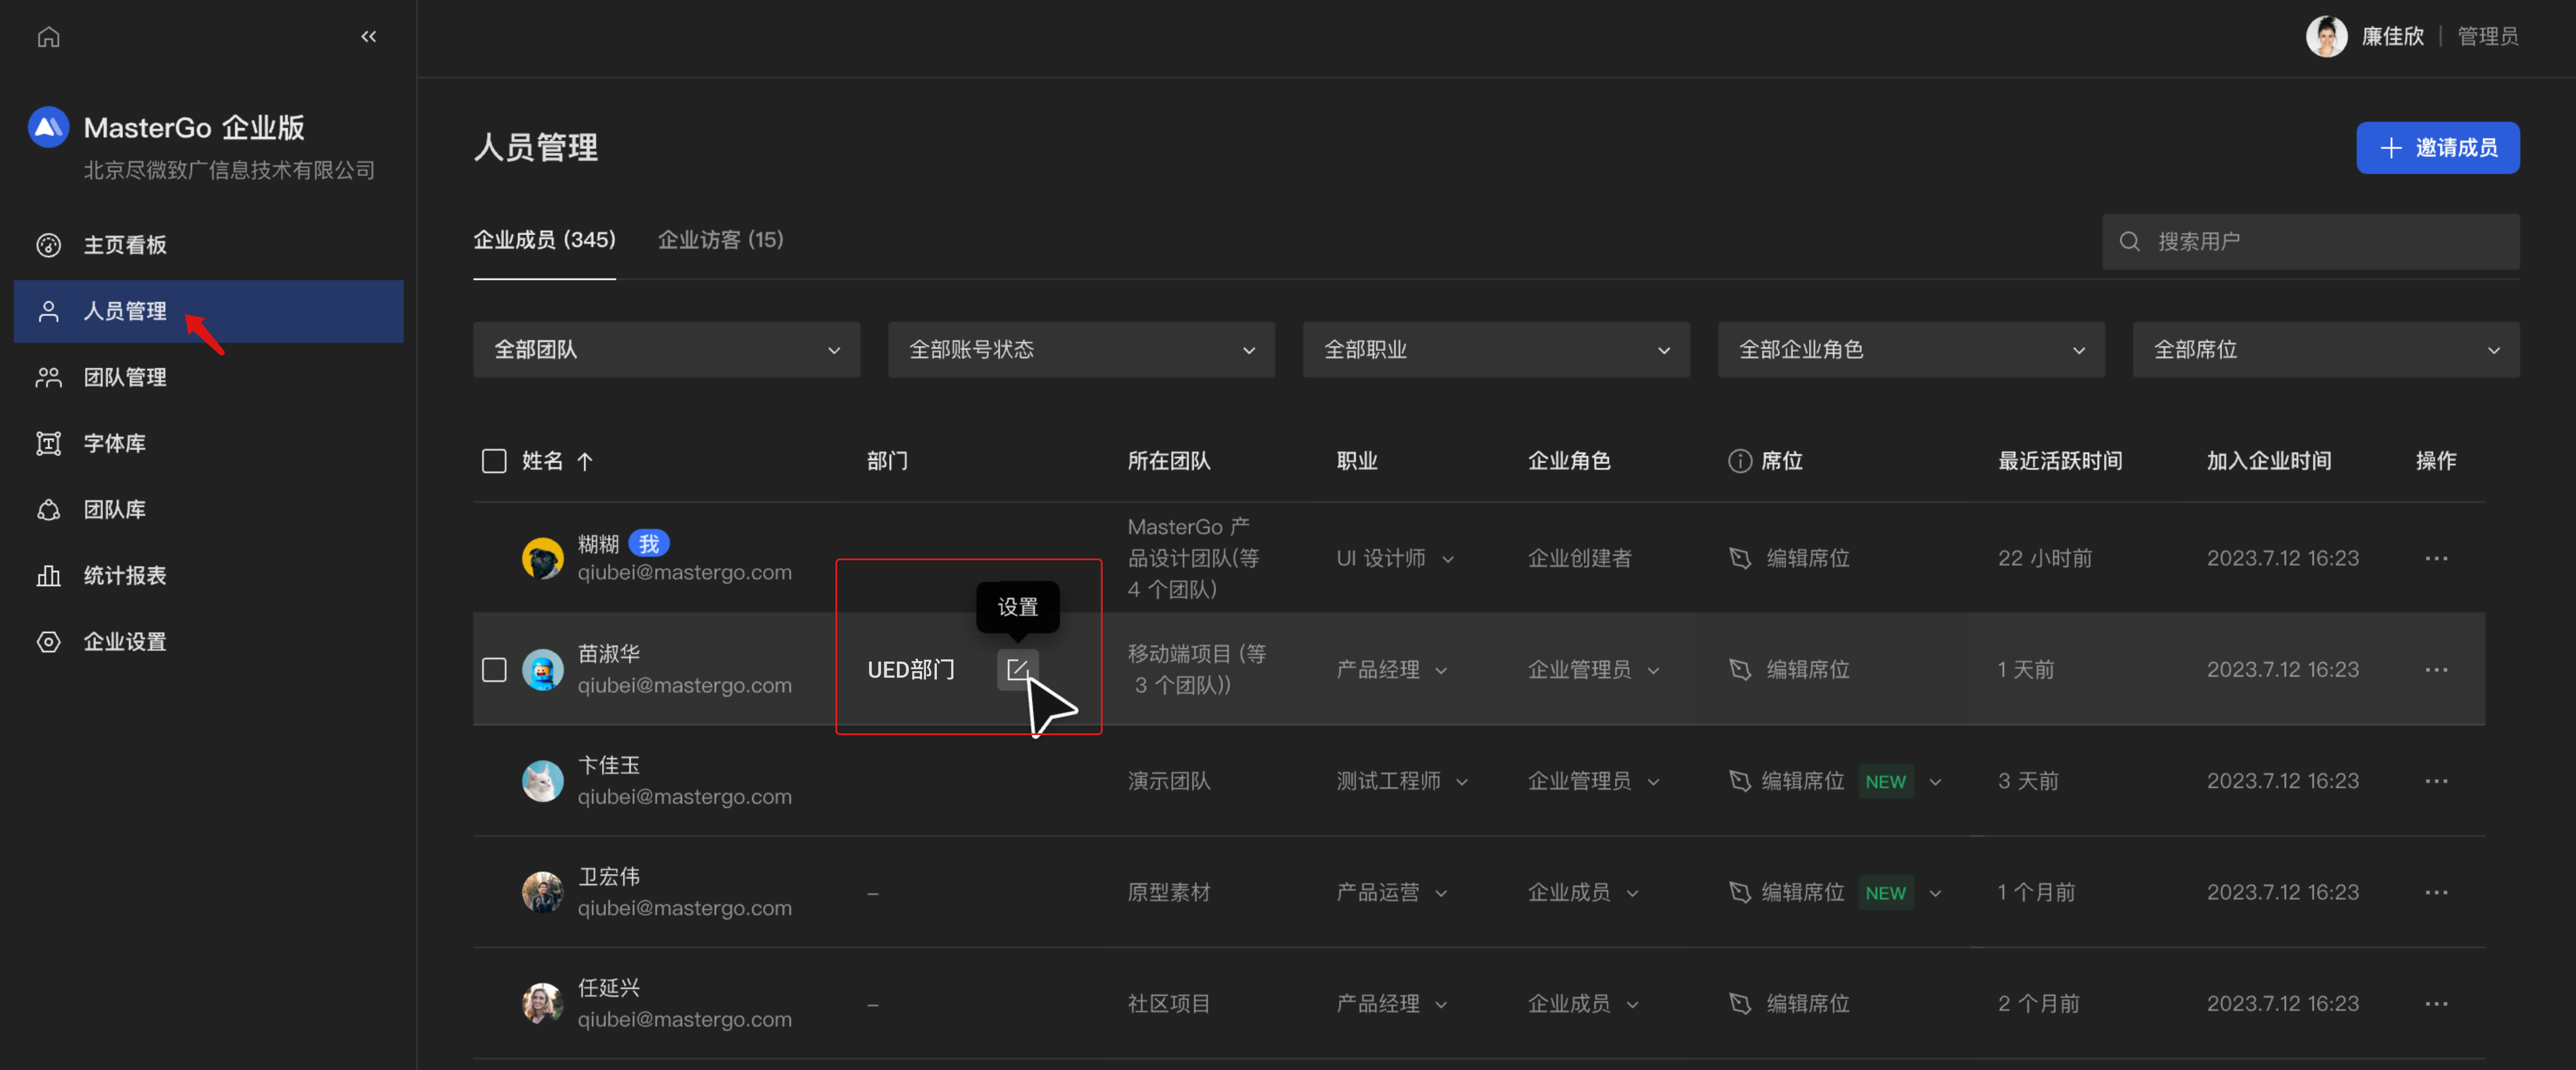Click the home icon in sidebar header
The image size is (2576, 1070).
click(48, 37)
